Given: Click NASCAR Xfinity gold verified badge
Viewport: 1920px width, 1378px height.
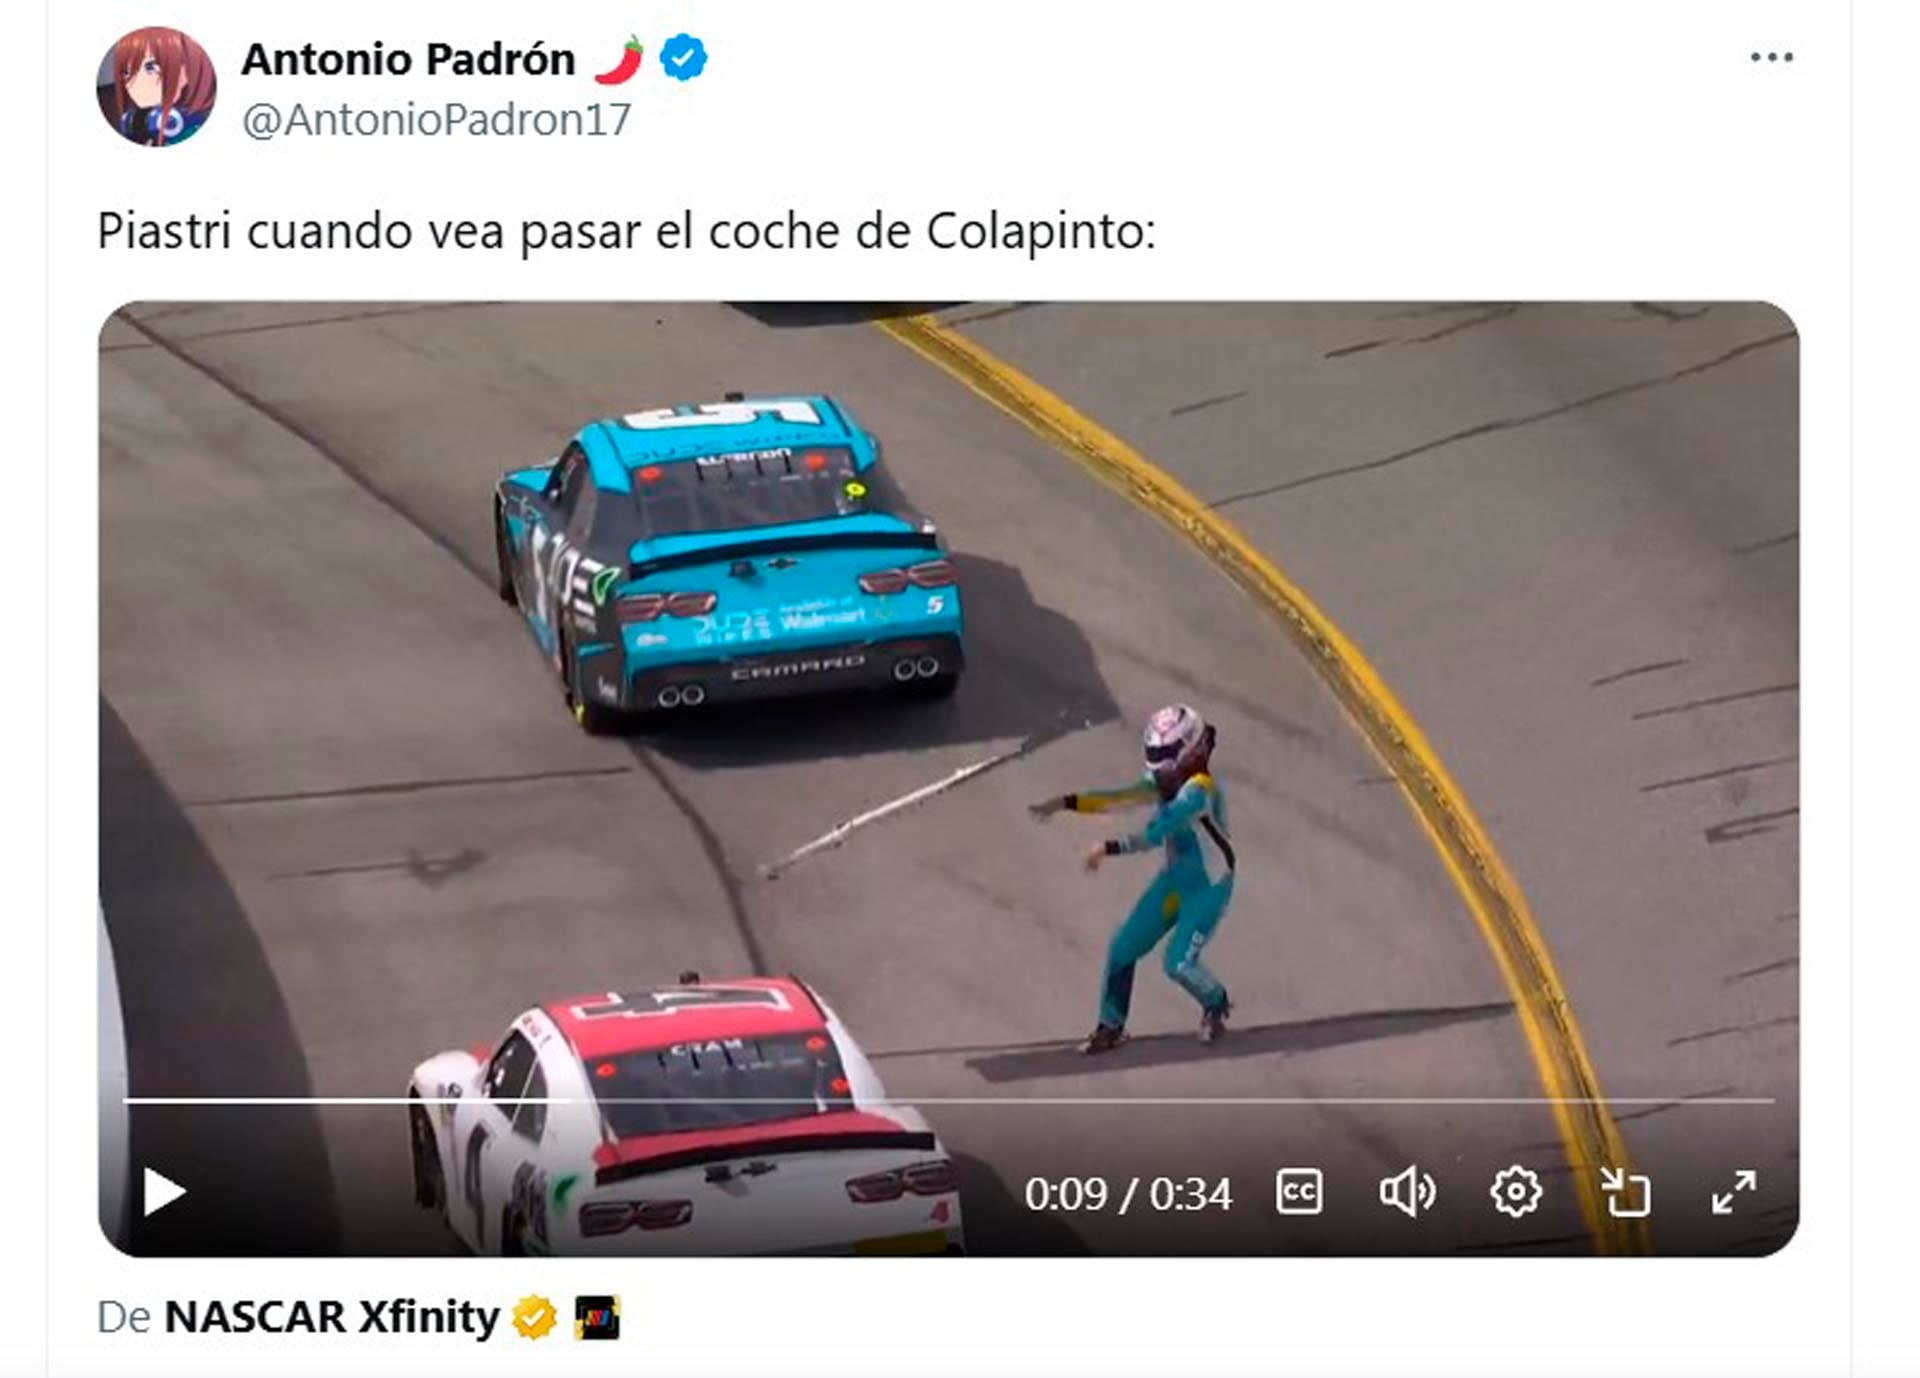Looking at the screenshot, I should [535, 1317].
